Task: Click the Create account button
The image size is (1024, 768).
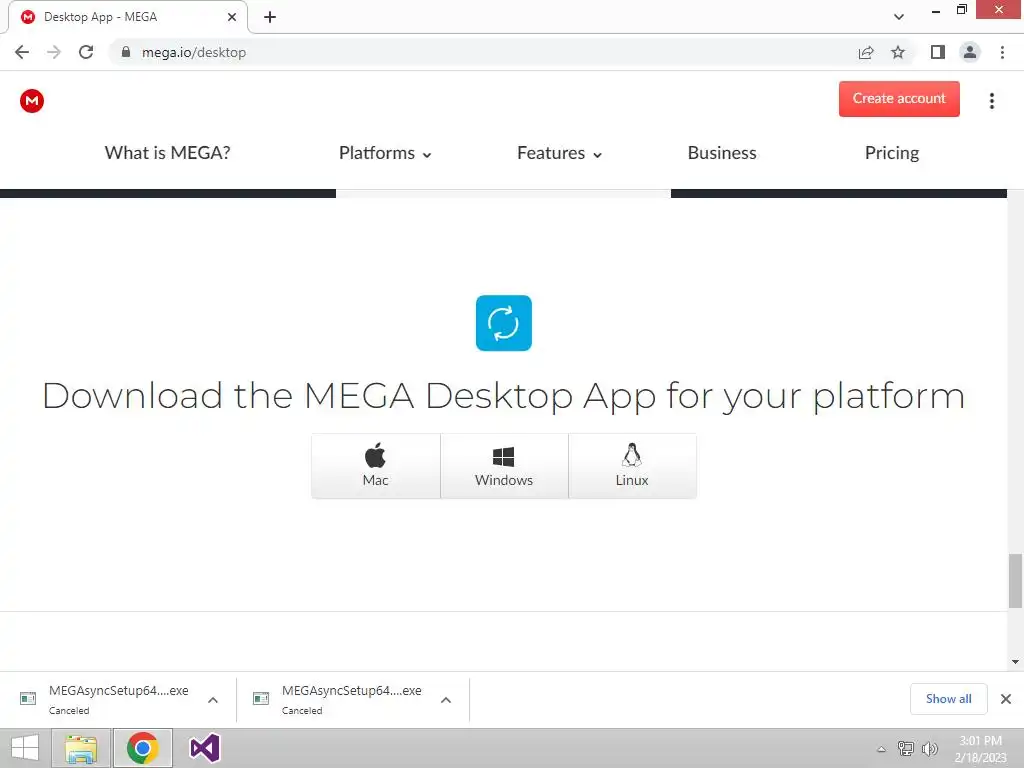Action: 899,99
